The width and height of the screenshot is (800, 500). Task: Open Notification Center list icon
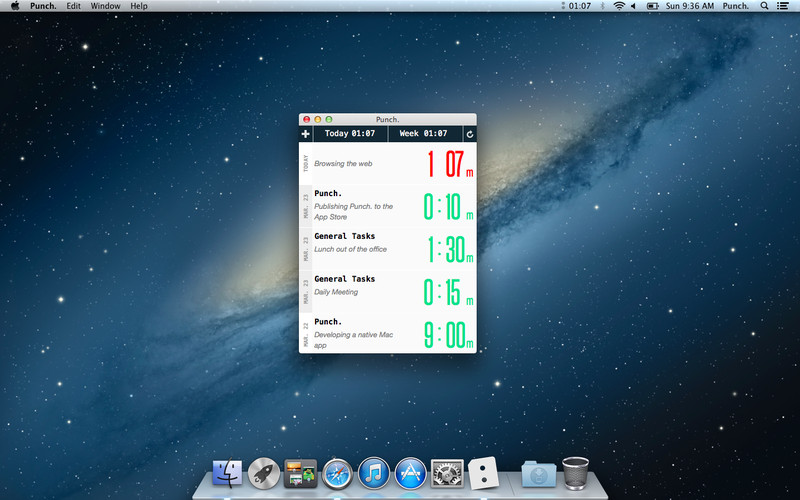tap(782, 6)
